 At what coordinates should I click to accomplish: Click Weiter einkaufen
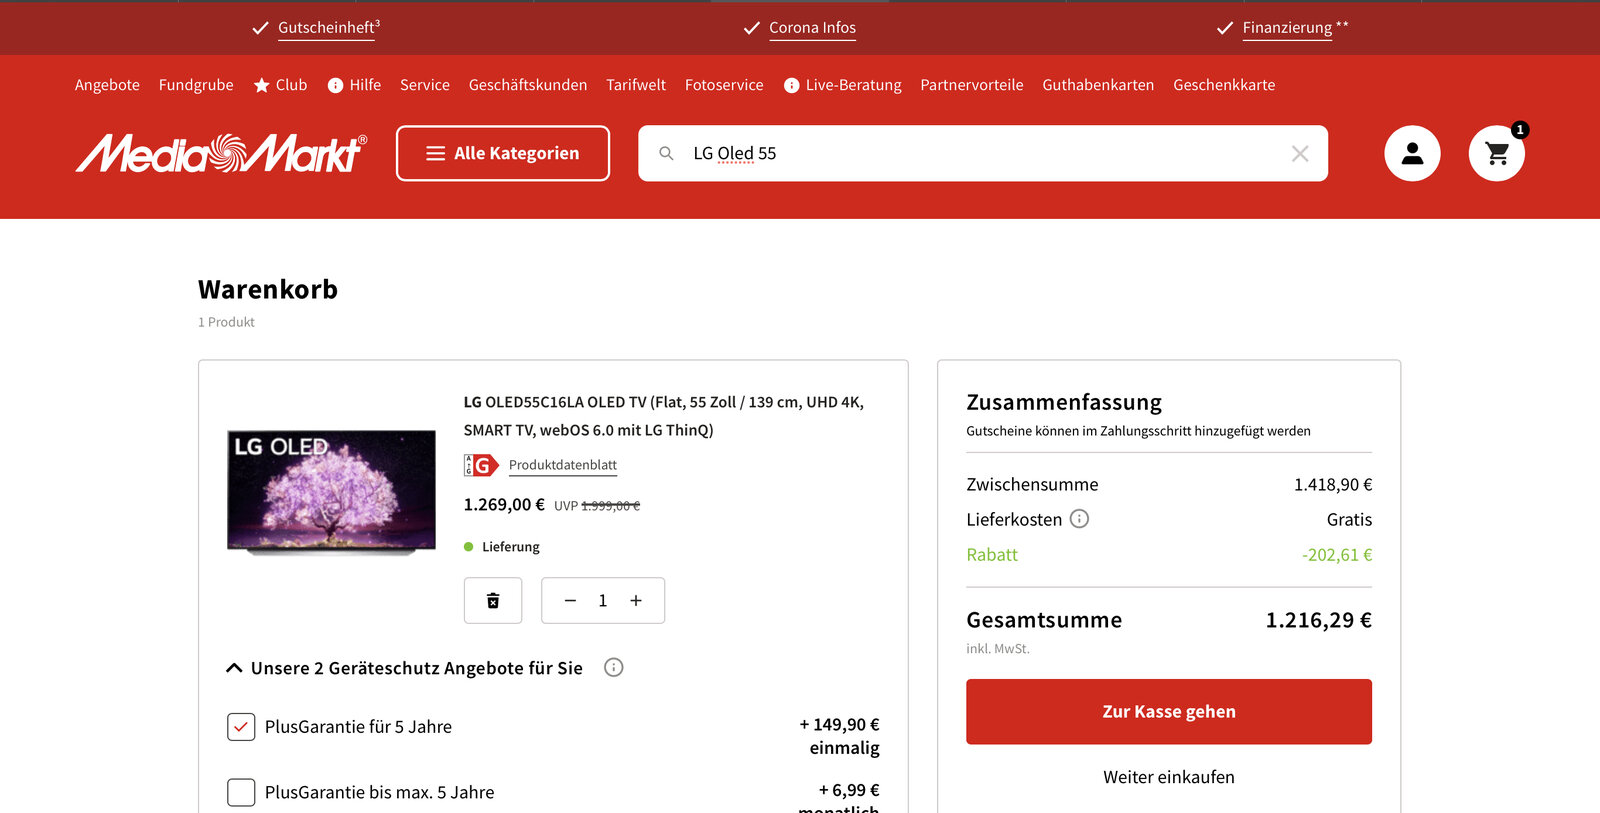coord(1169,777)
